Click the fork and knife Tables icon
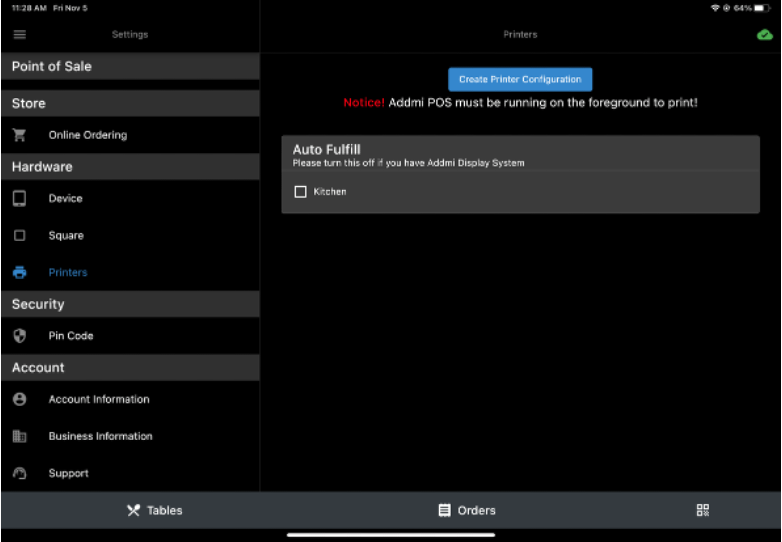Screen dimensions: 782x542 click(133, 511)
